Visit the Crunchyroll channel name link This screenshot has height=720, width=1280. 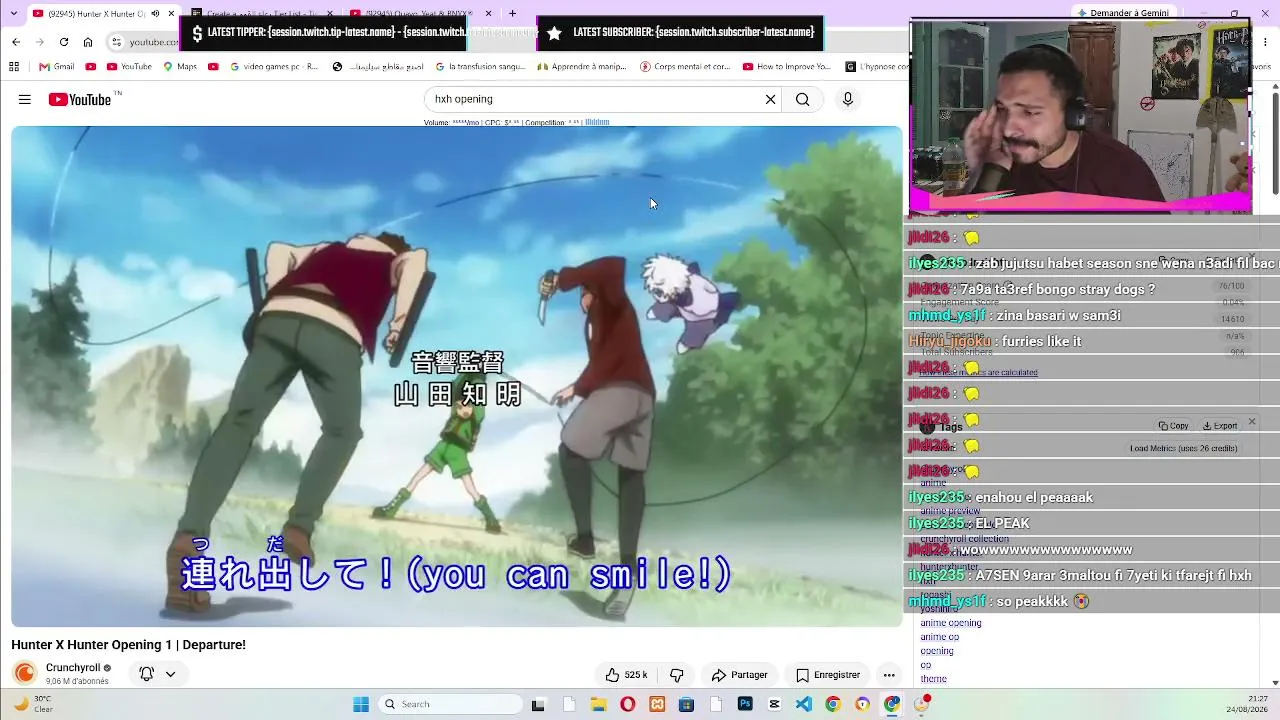[73, 667]
